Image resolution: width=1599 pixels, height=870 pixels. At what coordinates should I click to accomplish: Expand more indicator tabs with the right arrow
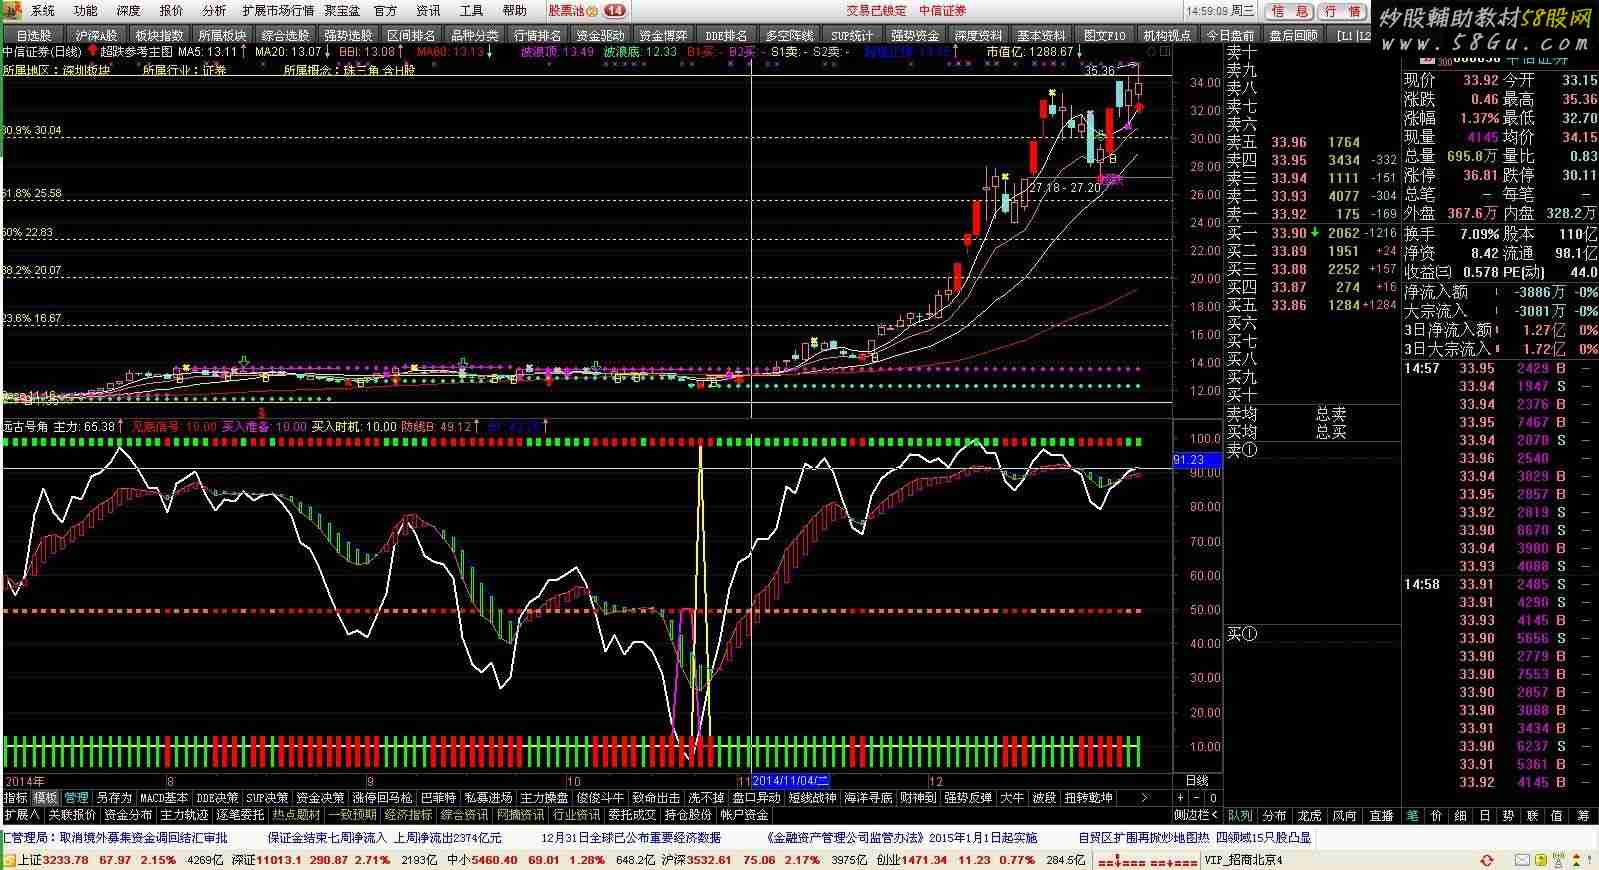(x=1144, y=798)
